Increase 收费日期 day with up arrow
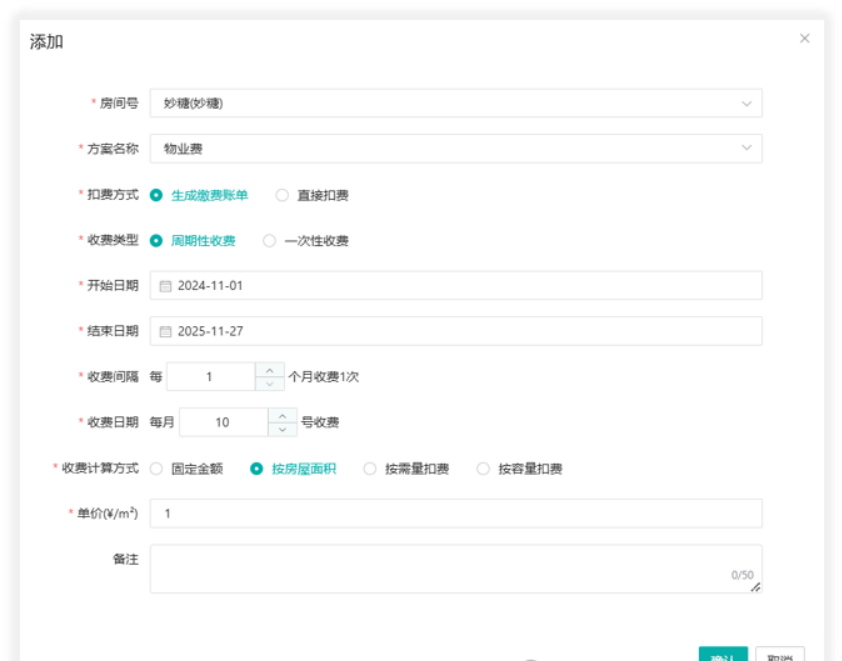The height and width of the screenshot is (661, 842). [282, 416]
